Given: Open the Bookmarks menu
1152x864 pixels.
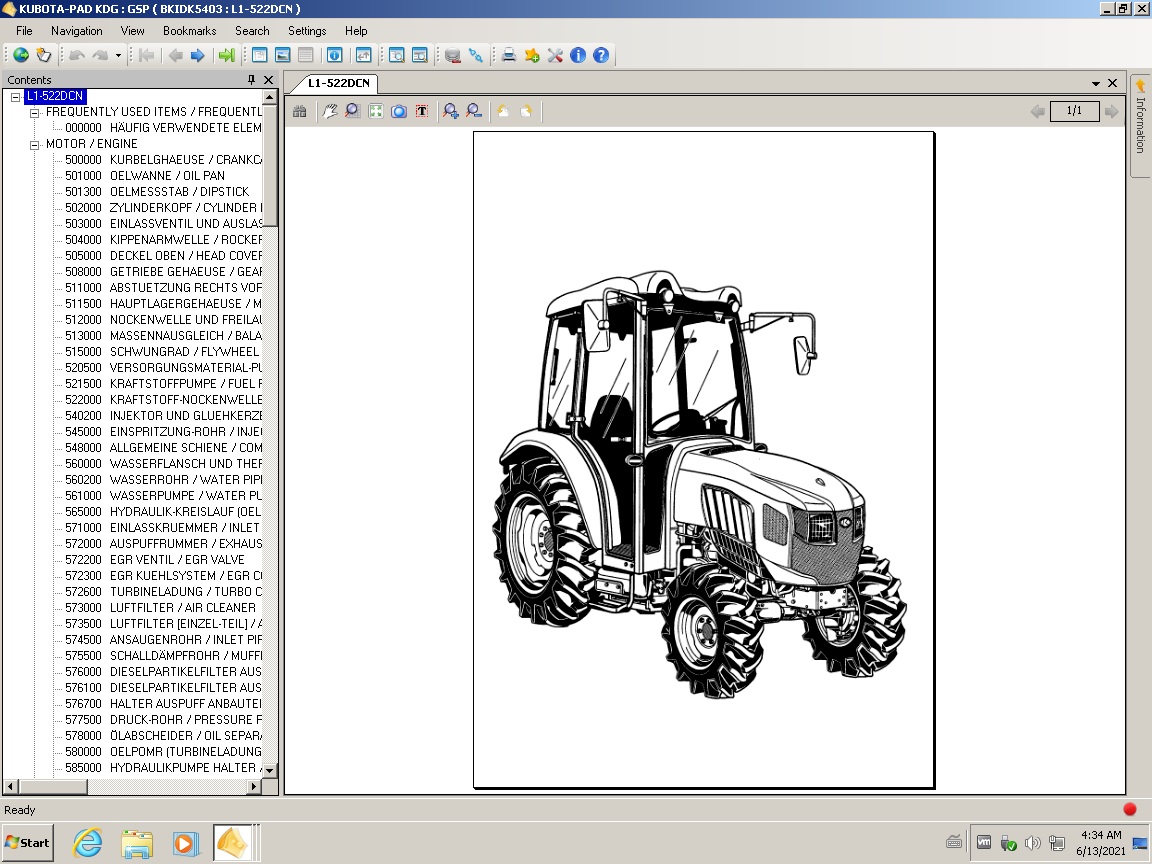Looking at the screenshot, I should 190,31.
